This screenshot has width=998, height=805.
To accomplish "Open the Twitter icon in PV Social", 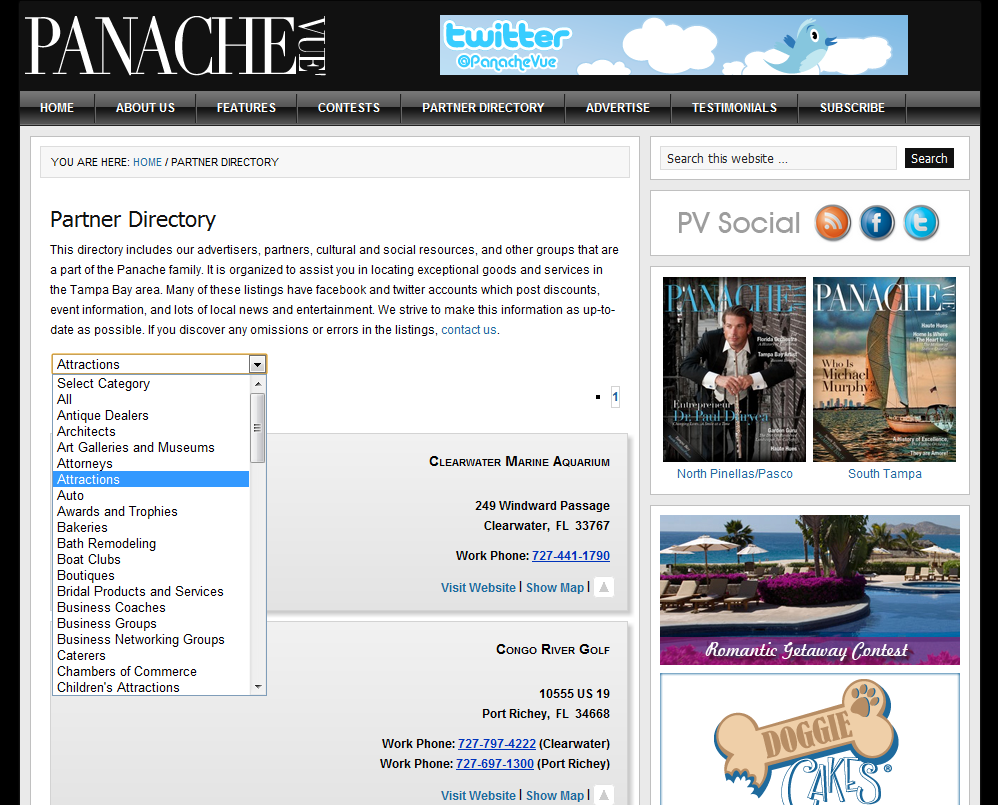I will [921, 223].
